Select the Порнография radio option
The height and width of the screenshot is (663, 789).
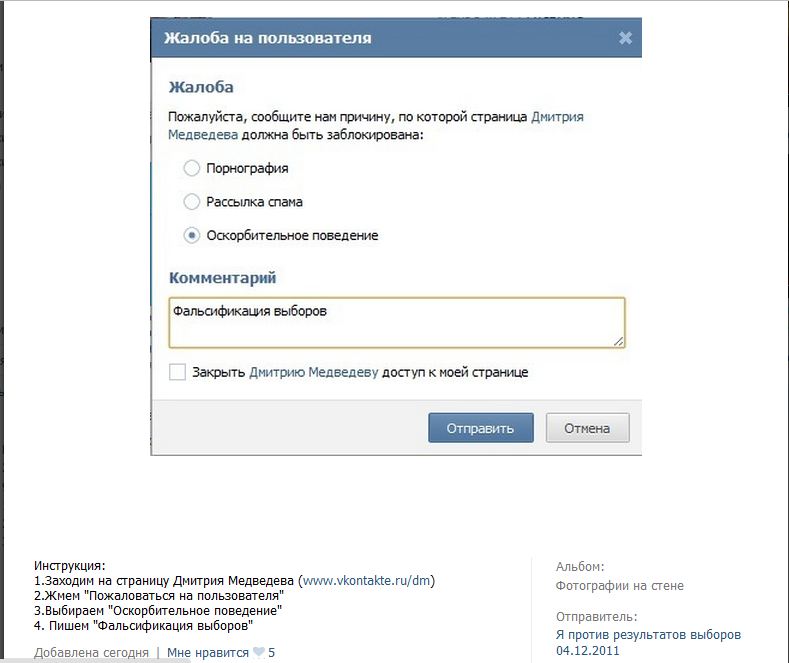click(x=192, y=168)
